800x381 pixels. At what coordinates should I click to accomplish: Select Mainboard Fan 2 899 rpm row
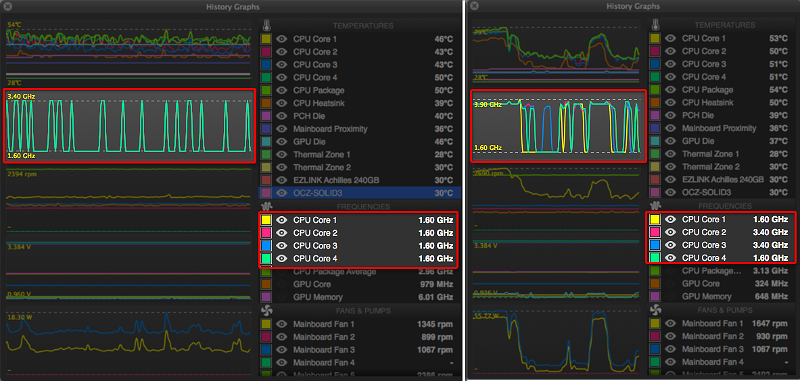click(359, 337)
